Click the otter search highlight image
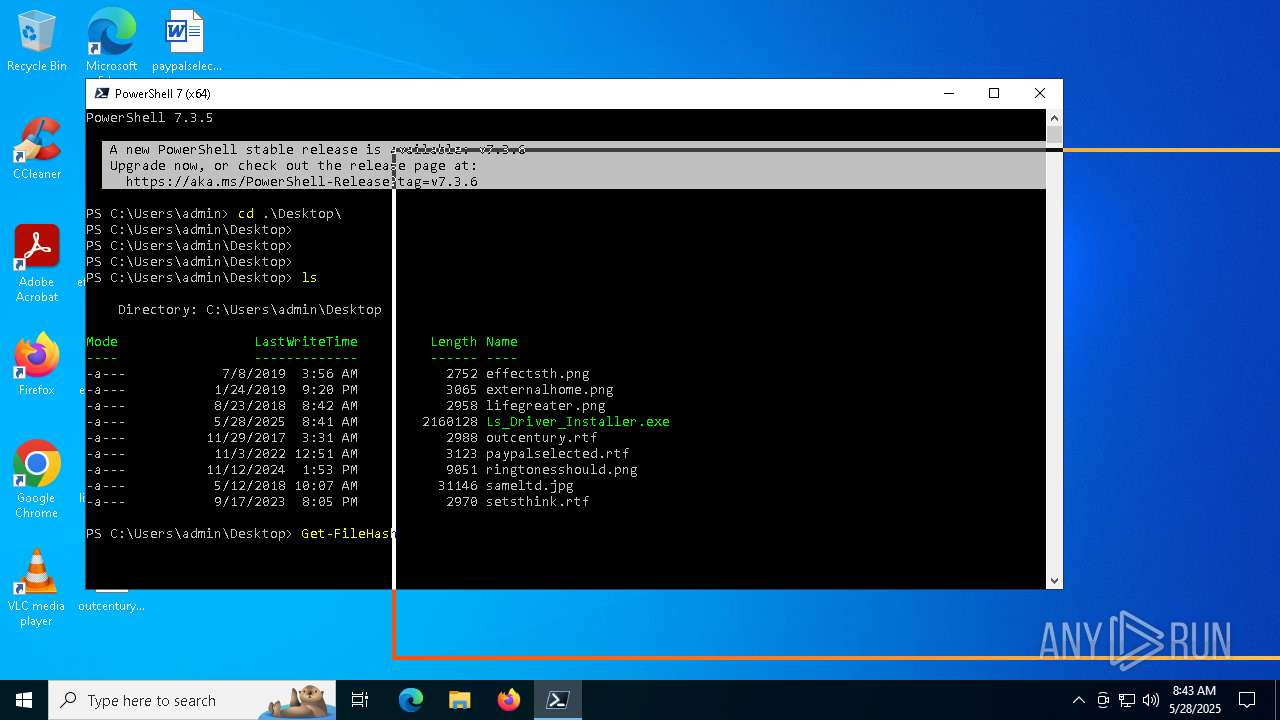The width and height of the screenshot is (1280, 720). click(x=297, y=701)
